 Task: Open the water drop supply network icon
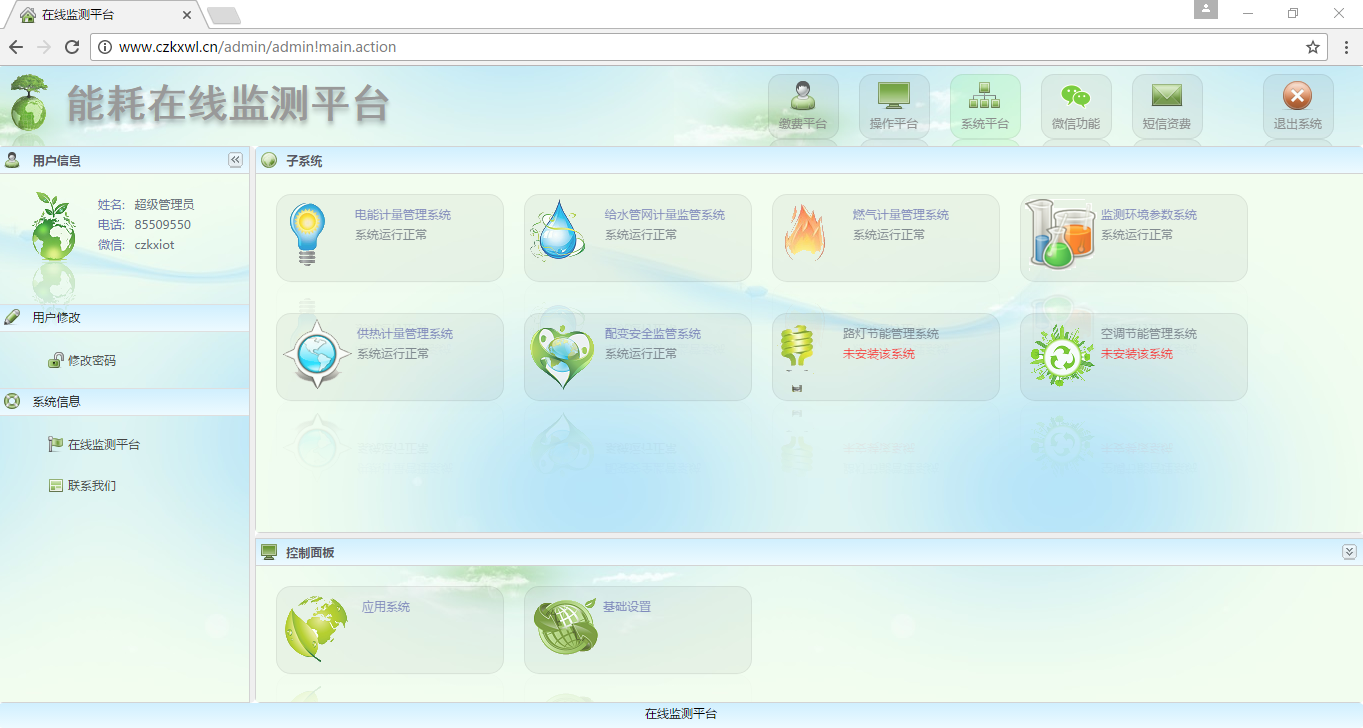pos(557,231)
